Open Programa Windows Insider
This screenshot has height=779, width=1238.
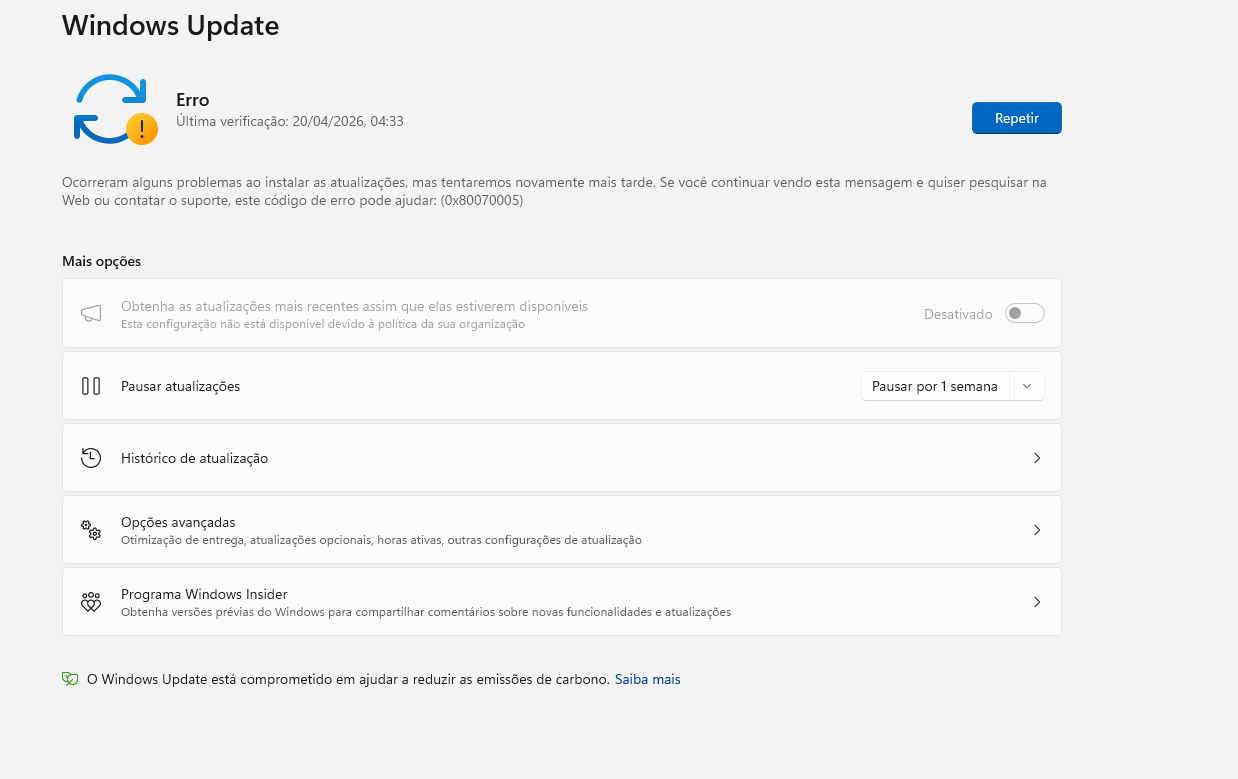pos(562,602)
